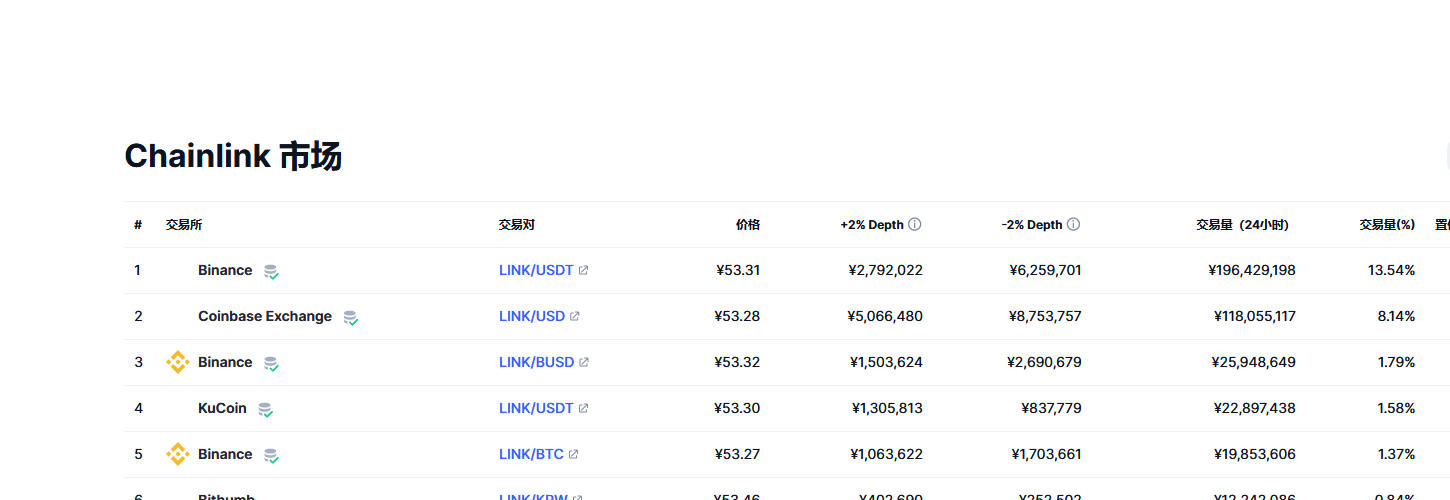
Task: Open the LINK/USDT pair on KuCoin
Action: tap(536, 408)
